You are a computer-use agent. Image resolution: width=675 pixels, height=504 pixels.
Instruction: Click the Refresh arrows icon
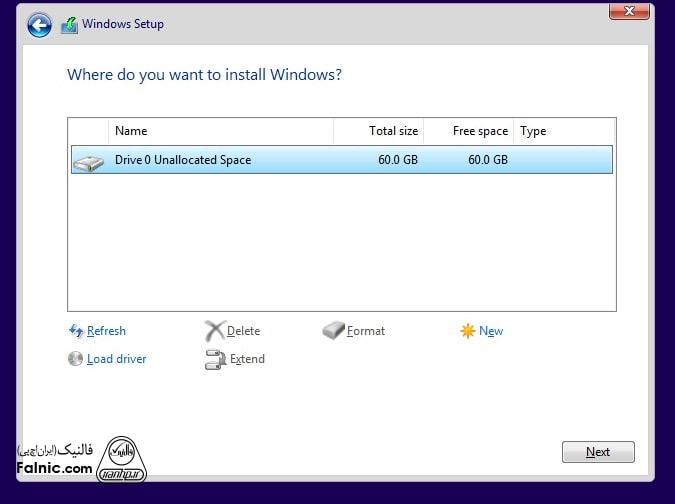pos(75,331)
